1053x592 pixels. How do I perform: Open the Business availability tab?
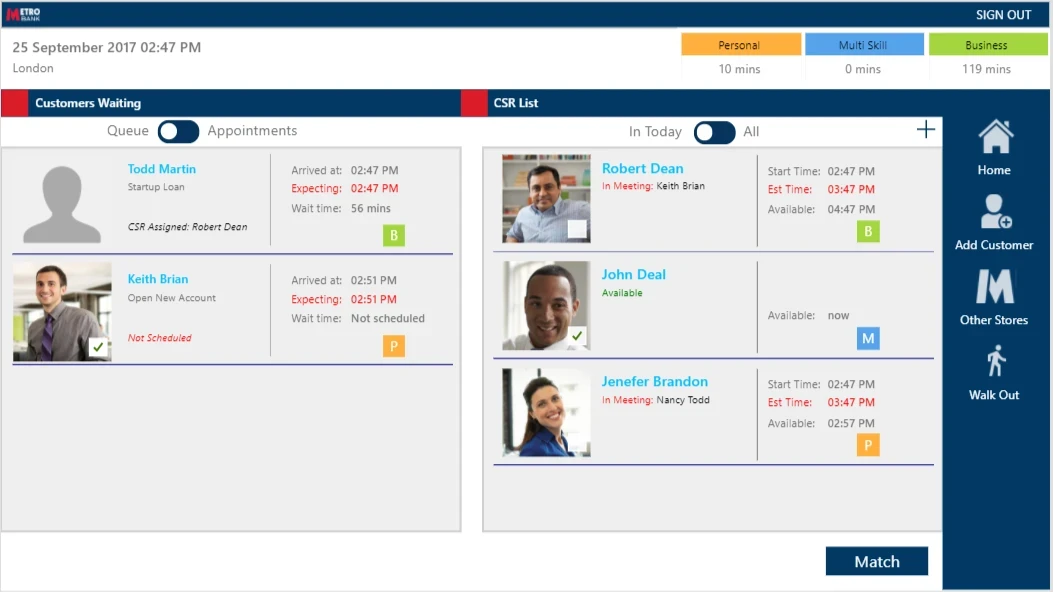click(x=988, y=44)
